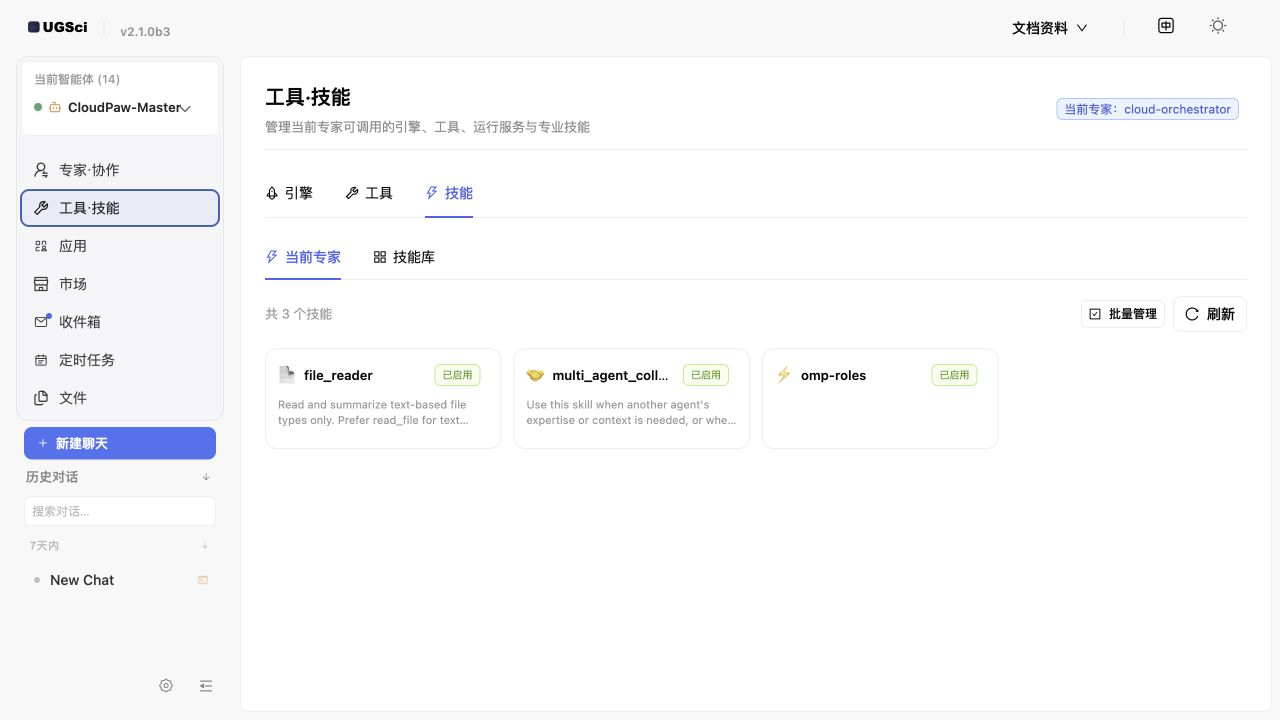
Task: Click 批量管理 to manage skills in bulk
Action: click(1123, 314)
